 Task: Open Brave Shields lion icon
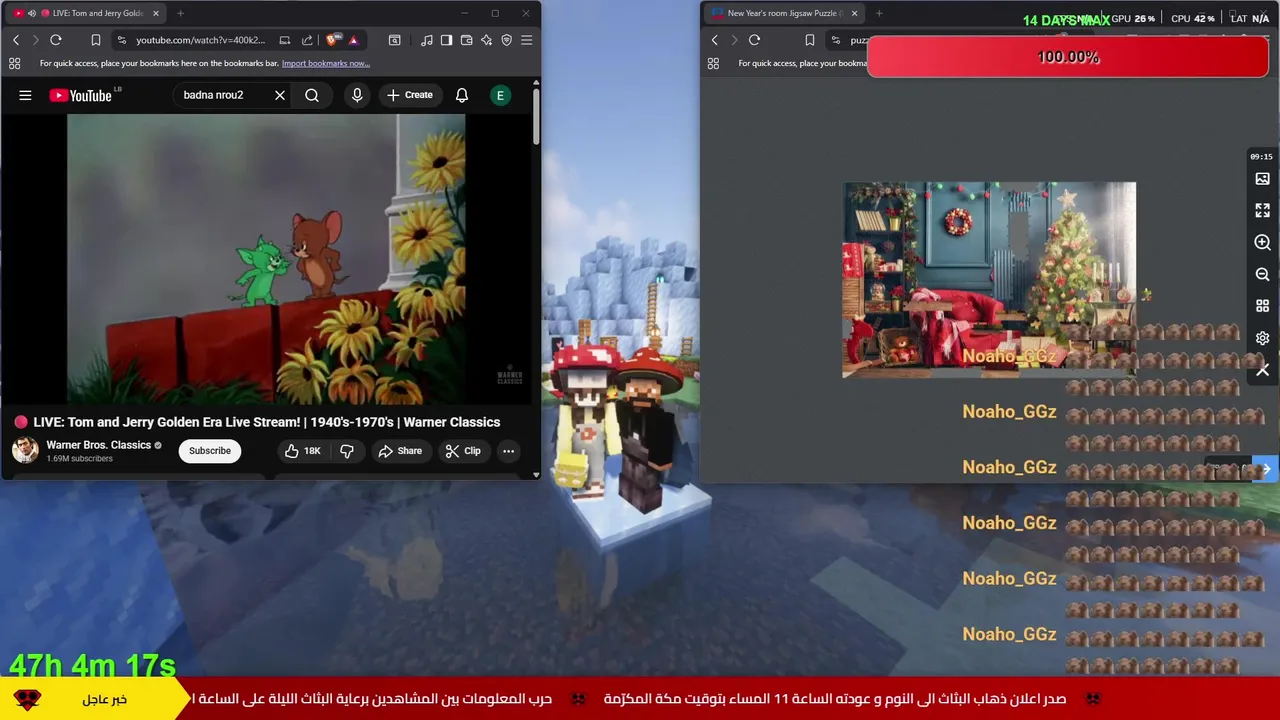(333, 40)
